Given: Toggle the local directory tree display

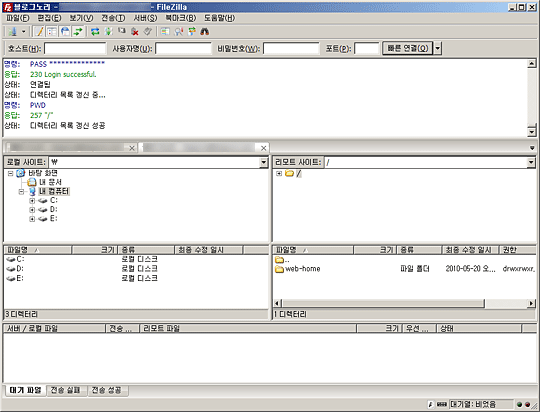Looking at the screenshot, I should (52, 32).
